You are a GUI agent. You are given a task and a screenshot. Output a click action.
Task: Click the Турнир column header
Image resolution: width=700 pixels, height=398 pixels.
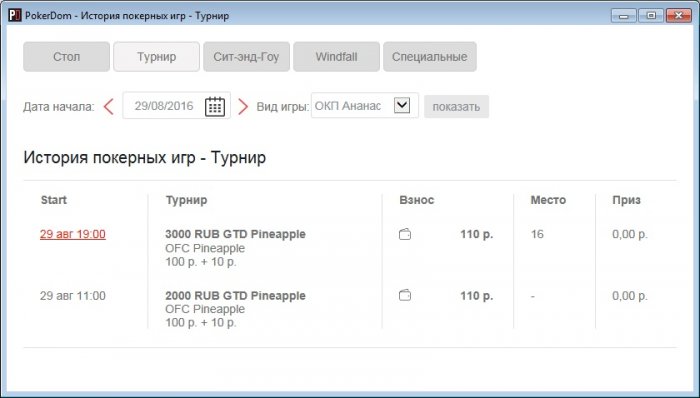tap(186, 200)
